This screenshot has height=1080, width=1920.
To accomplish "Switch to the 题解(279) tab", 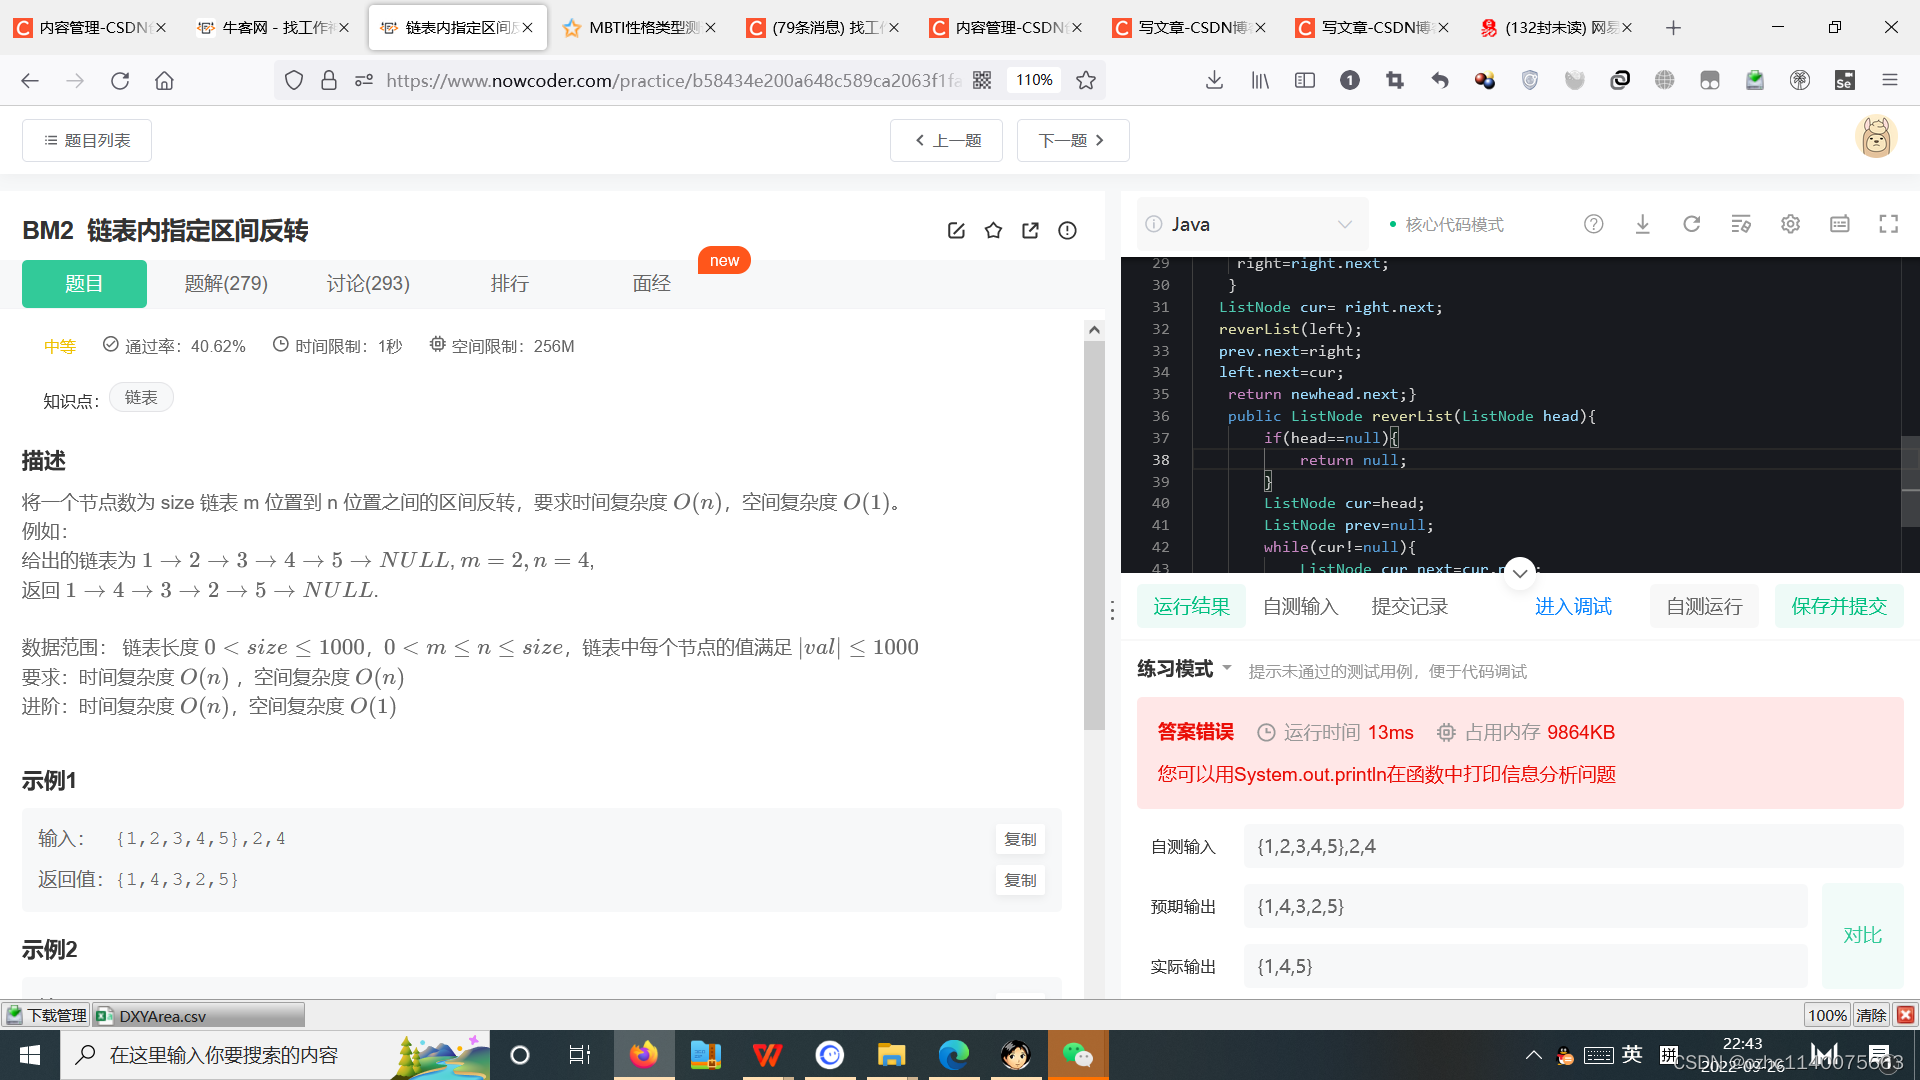I will (226, 283).
